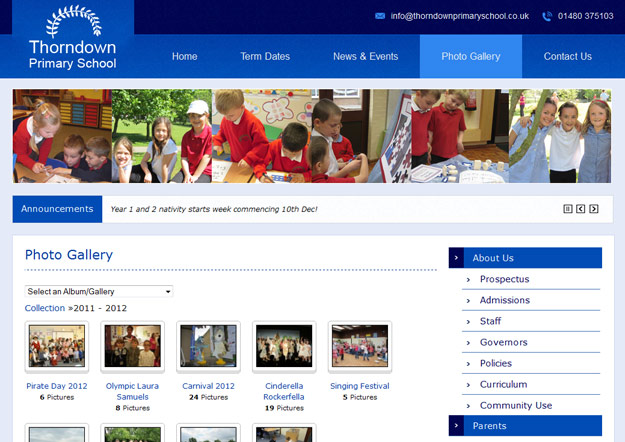Click the phone number 01480 375103
Viewport: 625px width, 442px height.
pos(586,16)
